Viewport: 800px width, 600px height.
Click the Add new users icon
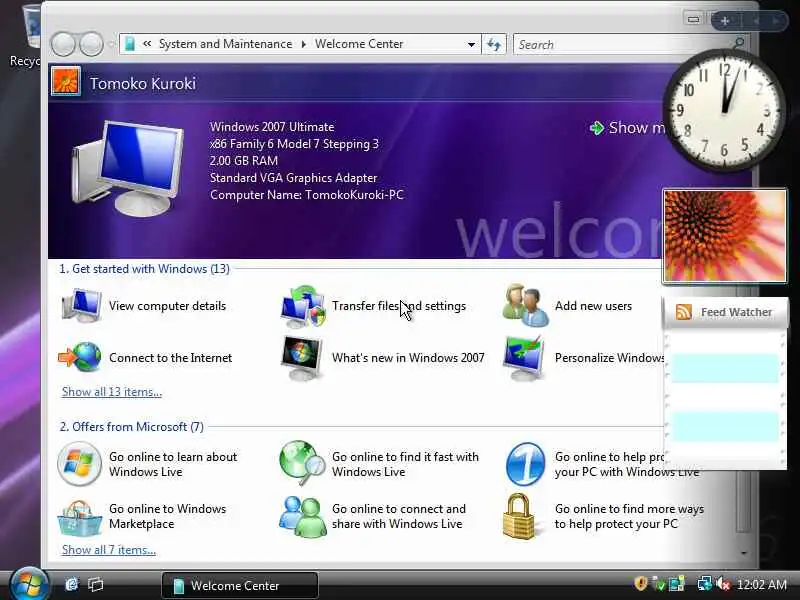(x=526, y=306)
